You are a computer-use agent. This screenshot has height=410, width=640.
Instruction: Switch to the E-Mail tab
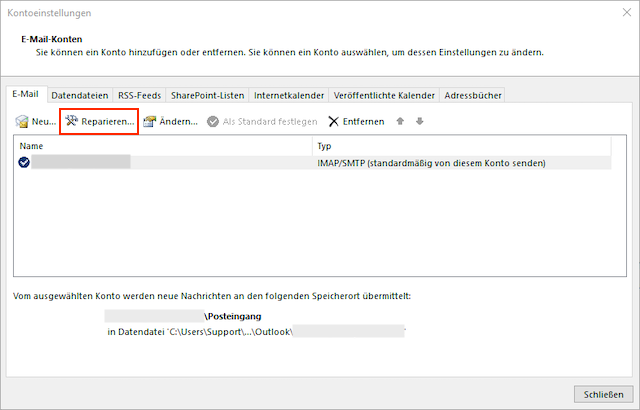point(25,94)
